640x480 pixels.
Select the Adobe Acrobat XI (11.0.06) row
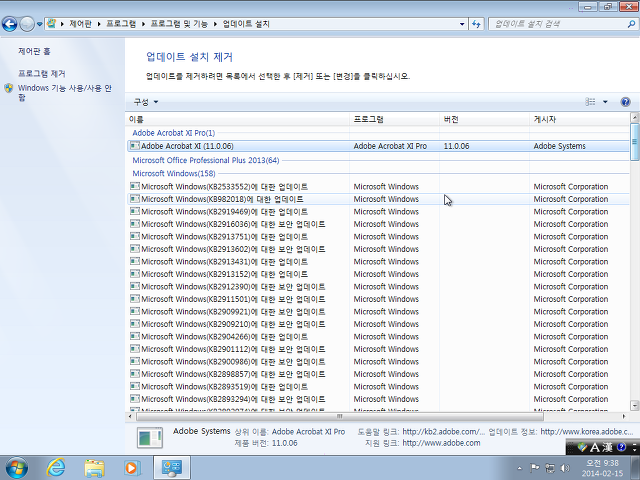click(378, 146)
